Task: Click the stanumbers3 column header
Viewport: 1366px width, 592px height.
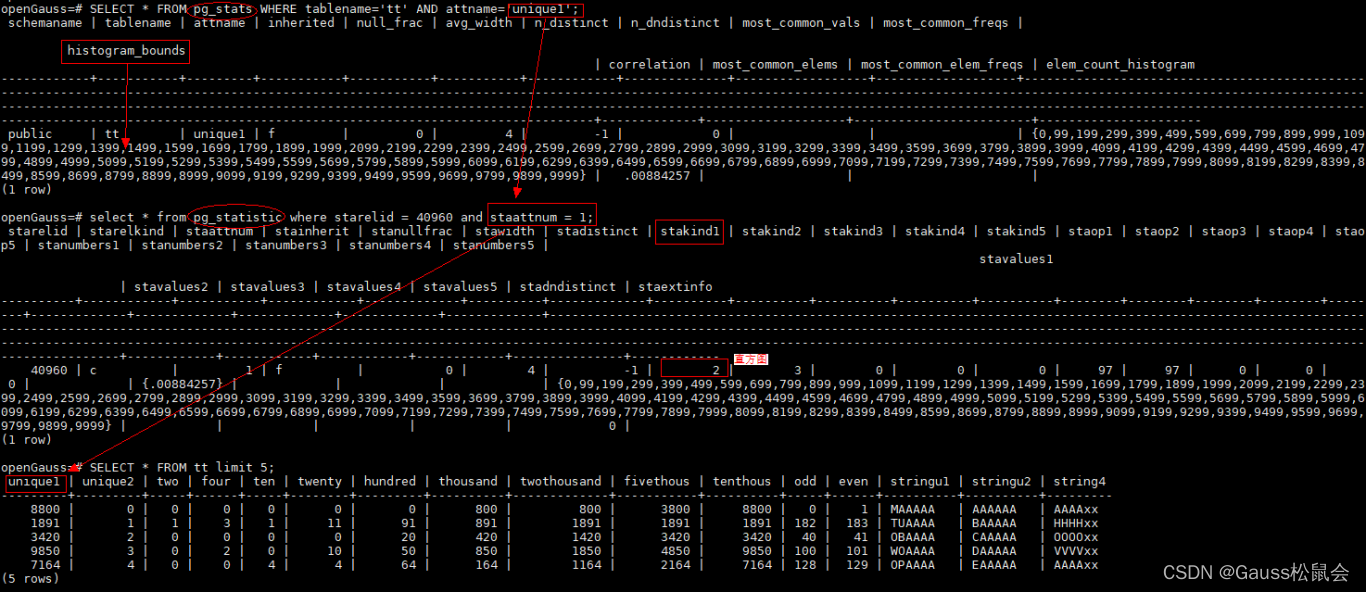Action: [x=286, y=245]
